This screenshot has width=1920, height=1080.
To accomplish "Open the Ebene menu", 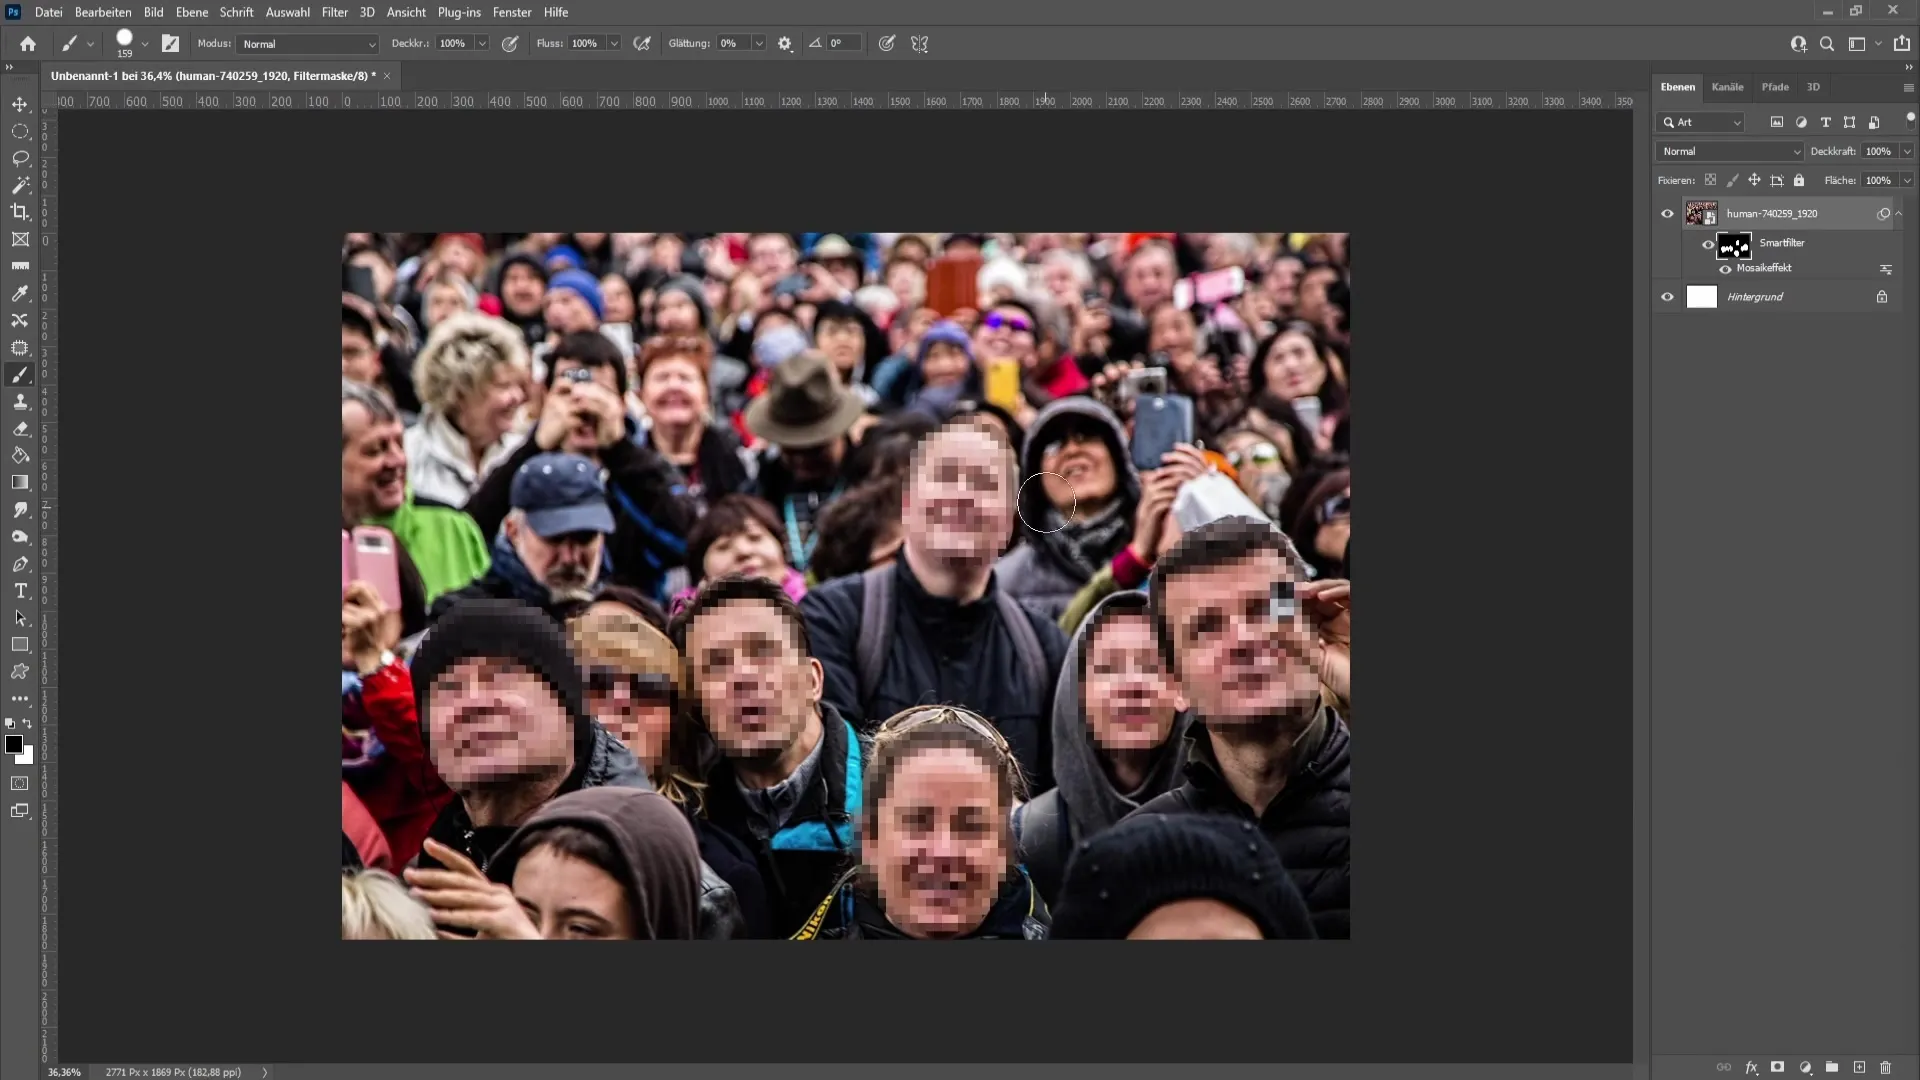I will coord(191,12).
